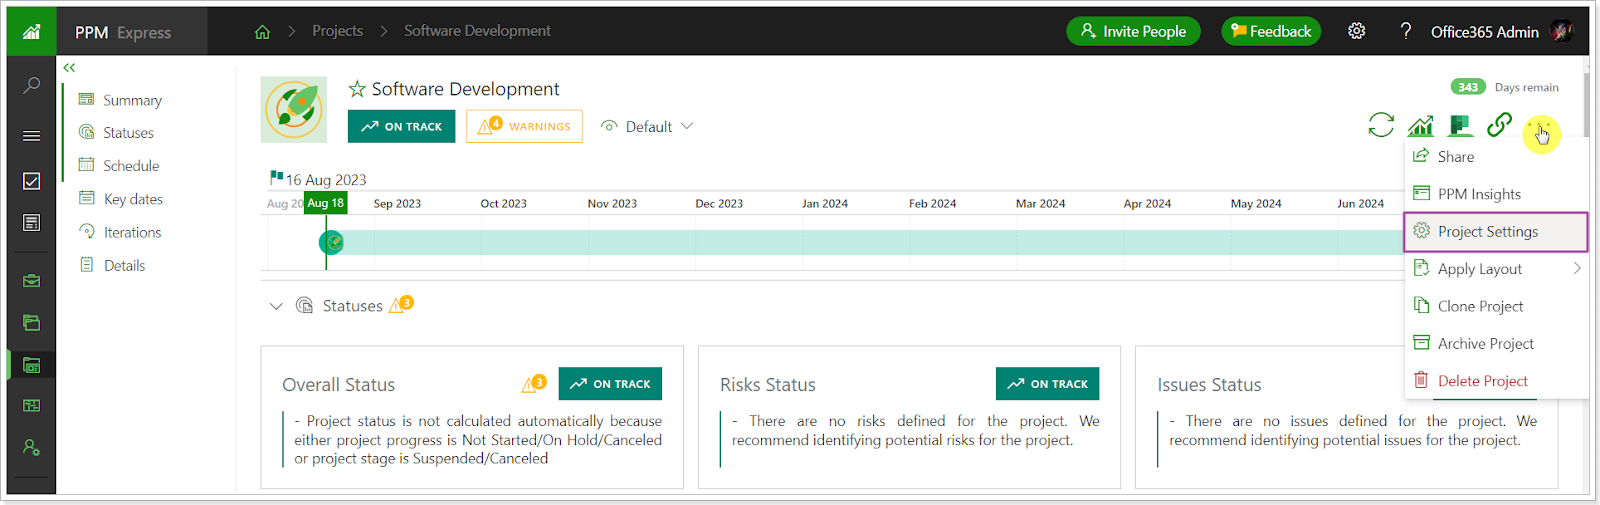This screenshot has height=505, width=1600.
Task: Go to Key dates section in side nav
Action: tap(133, 199)
